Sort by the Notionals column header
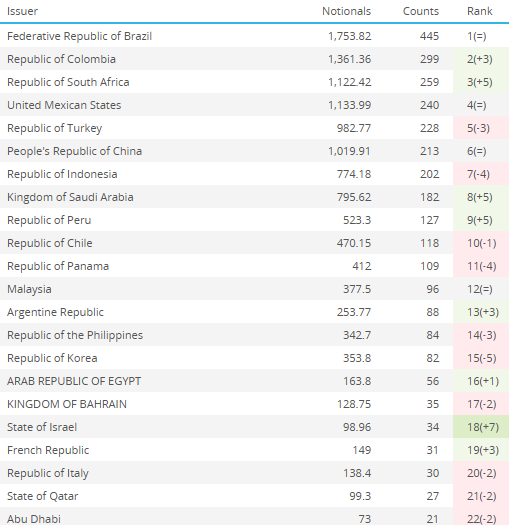 click(347, 11)
